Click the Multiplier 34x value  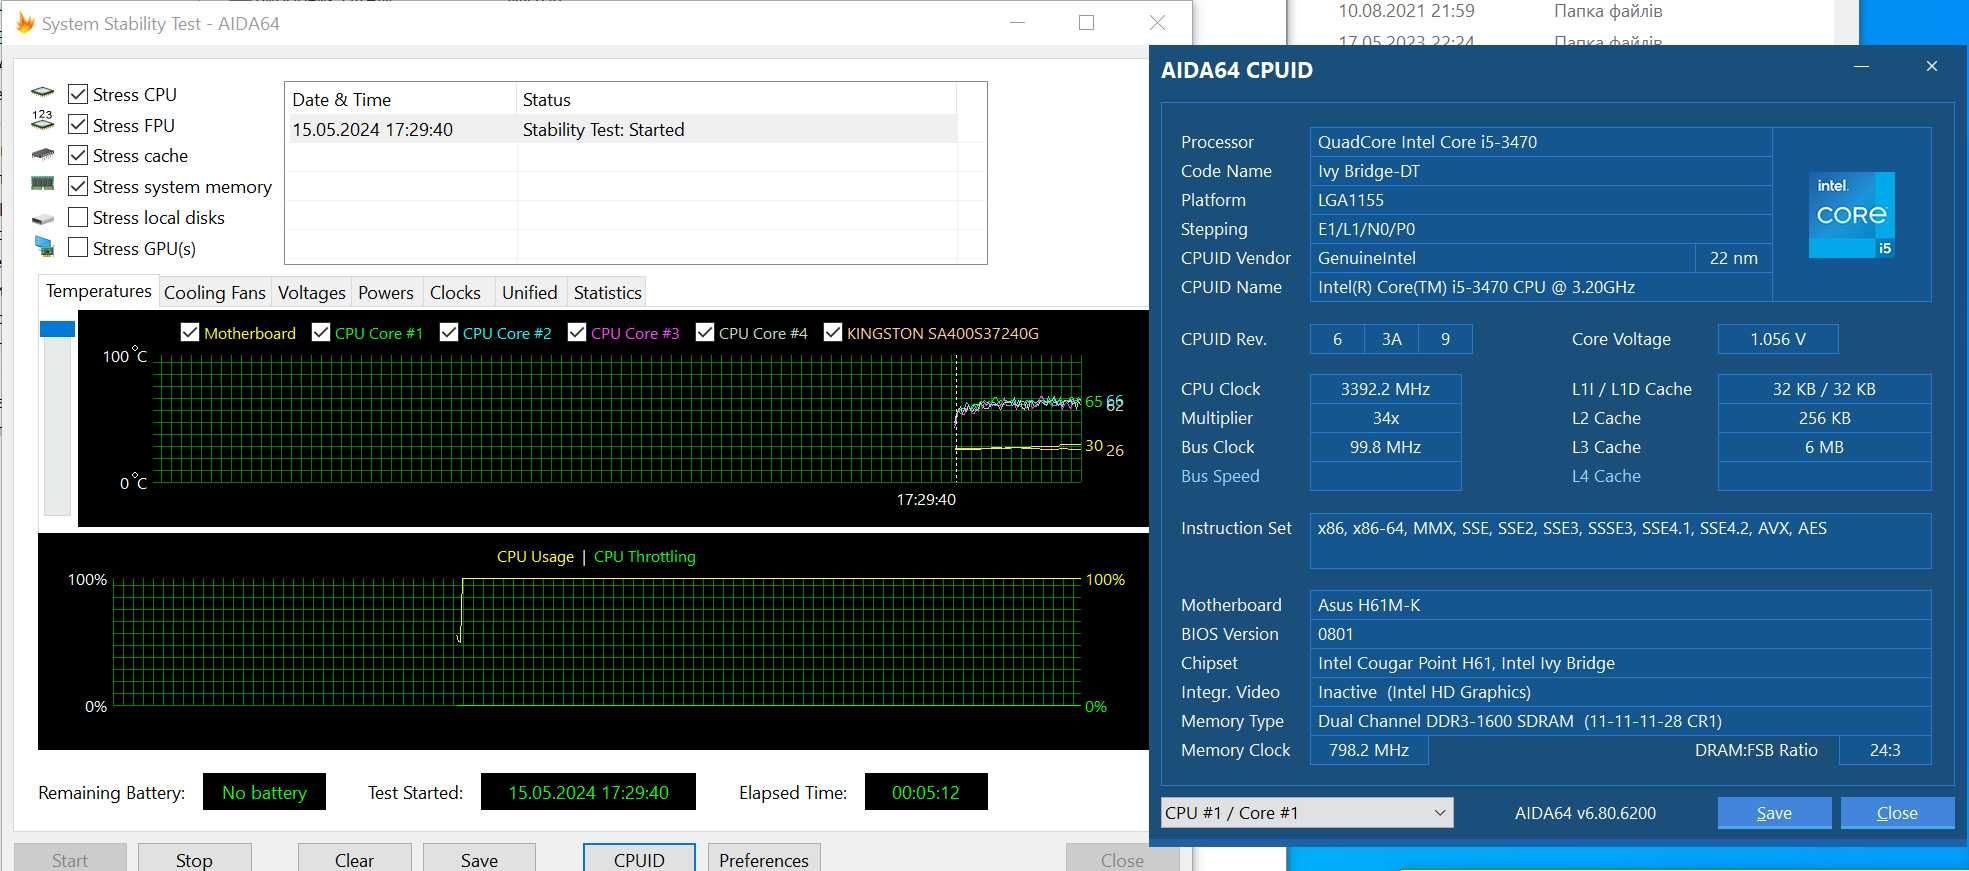coord(1385,418)
